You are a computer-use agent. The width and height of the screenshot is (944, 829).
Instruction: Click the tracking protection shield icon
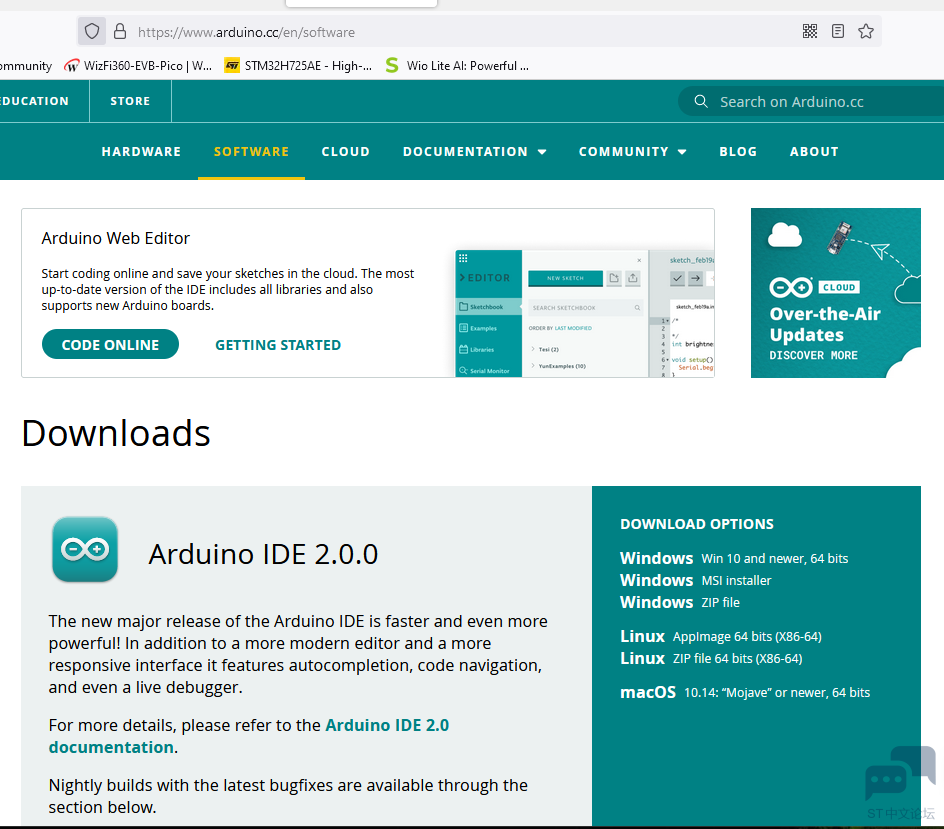(92, 31)
